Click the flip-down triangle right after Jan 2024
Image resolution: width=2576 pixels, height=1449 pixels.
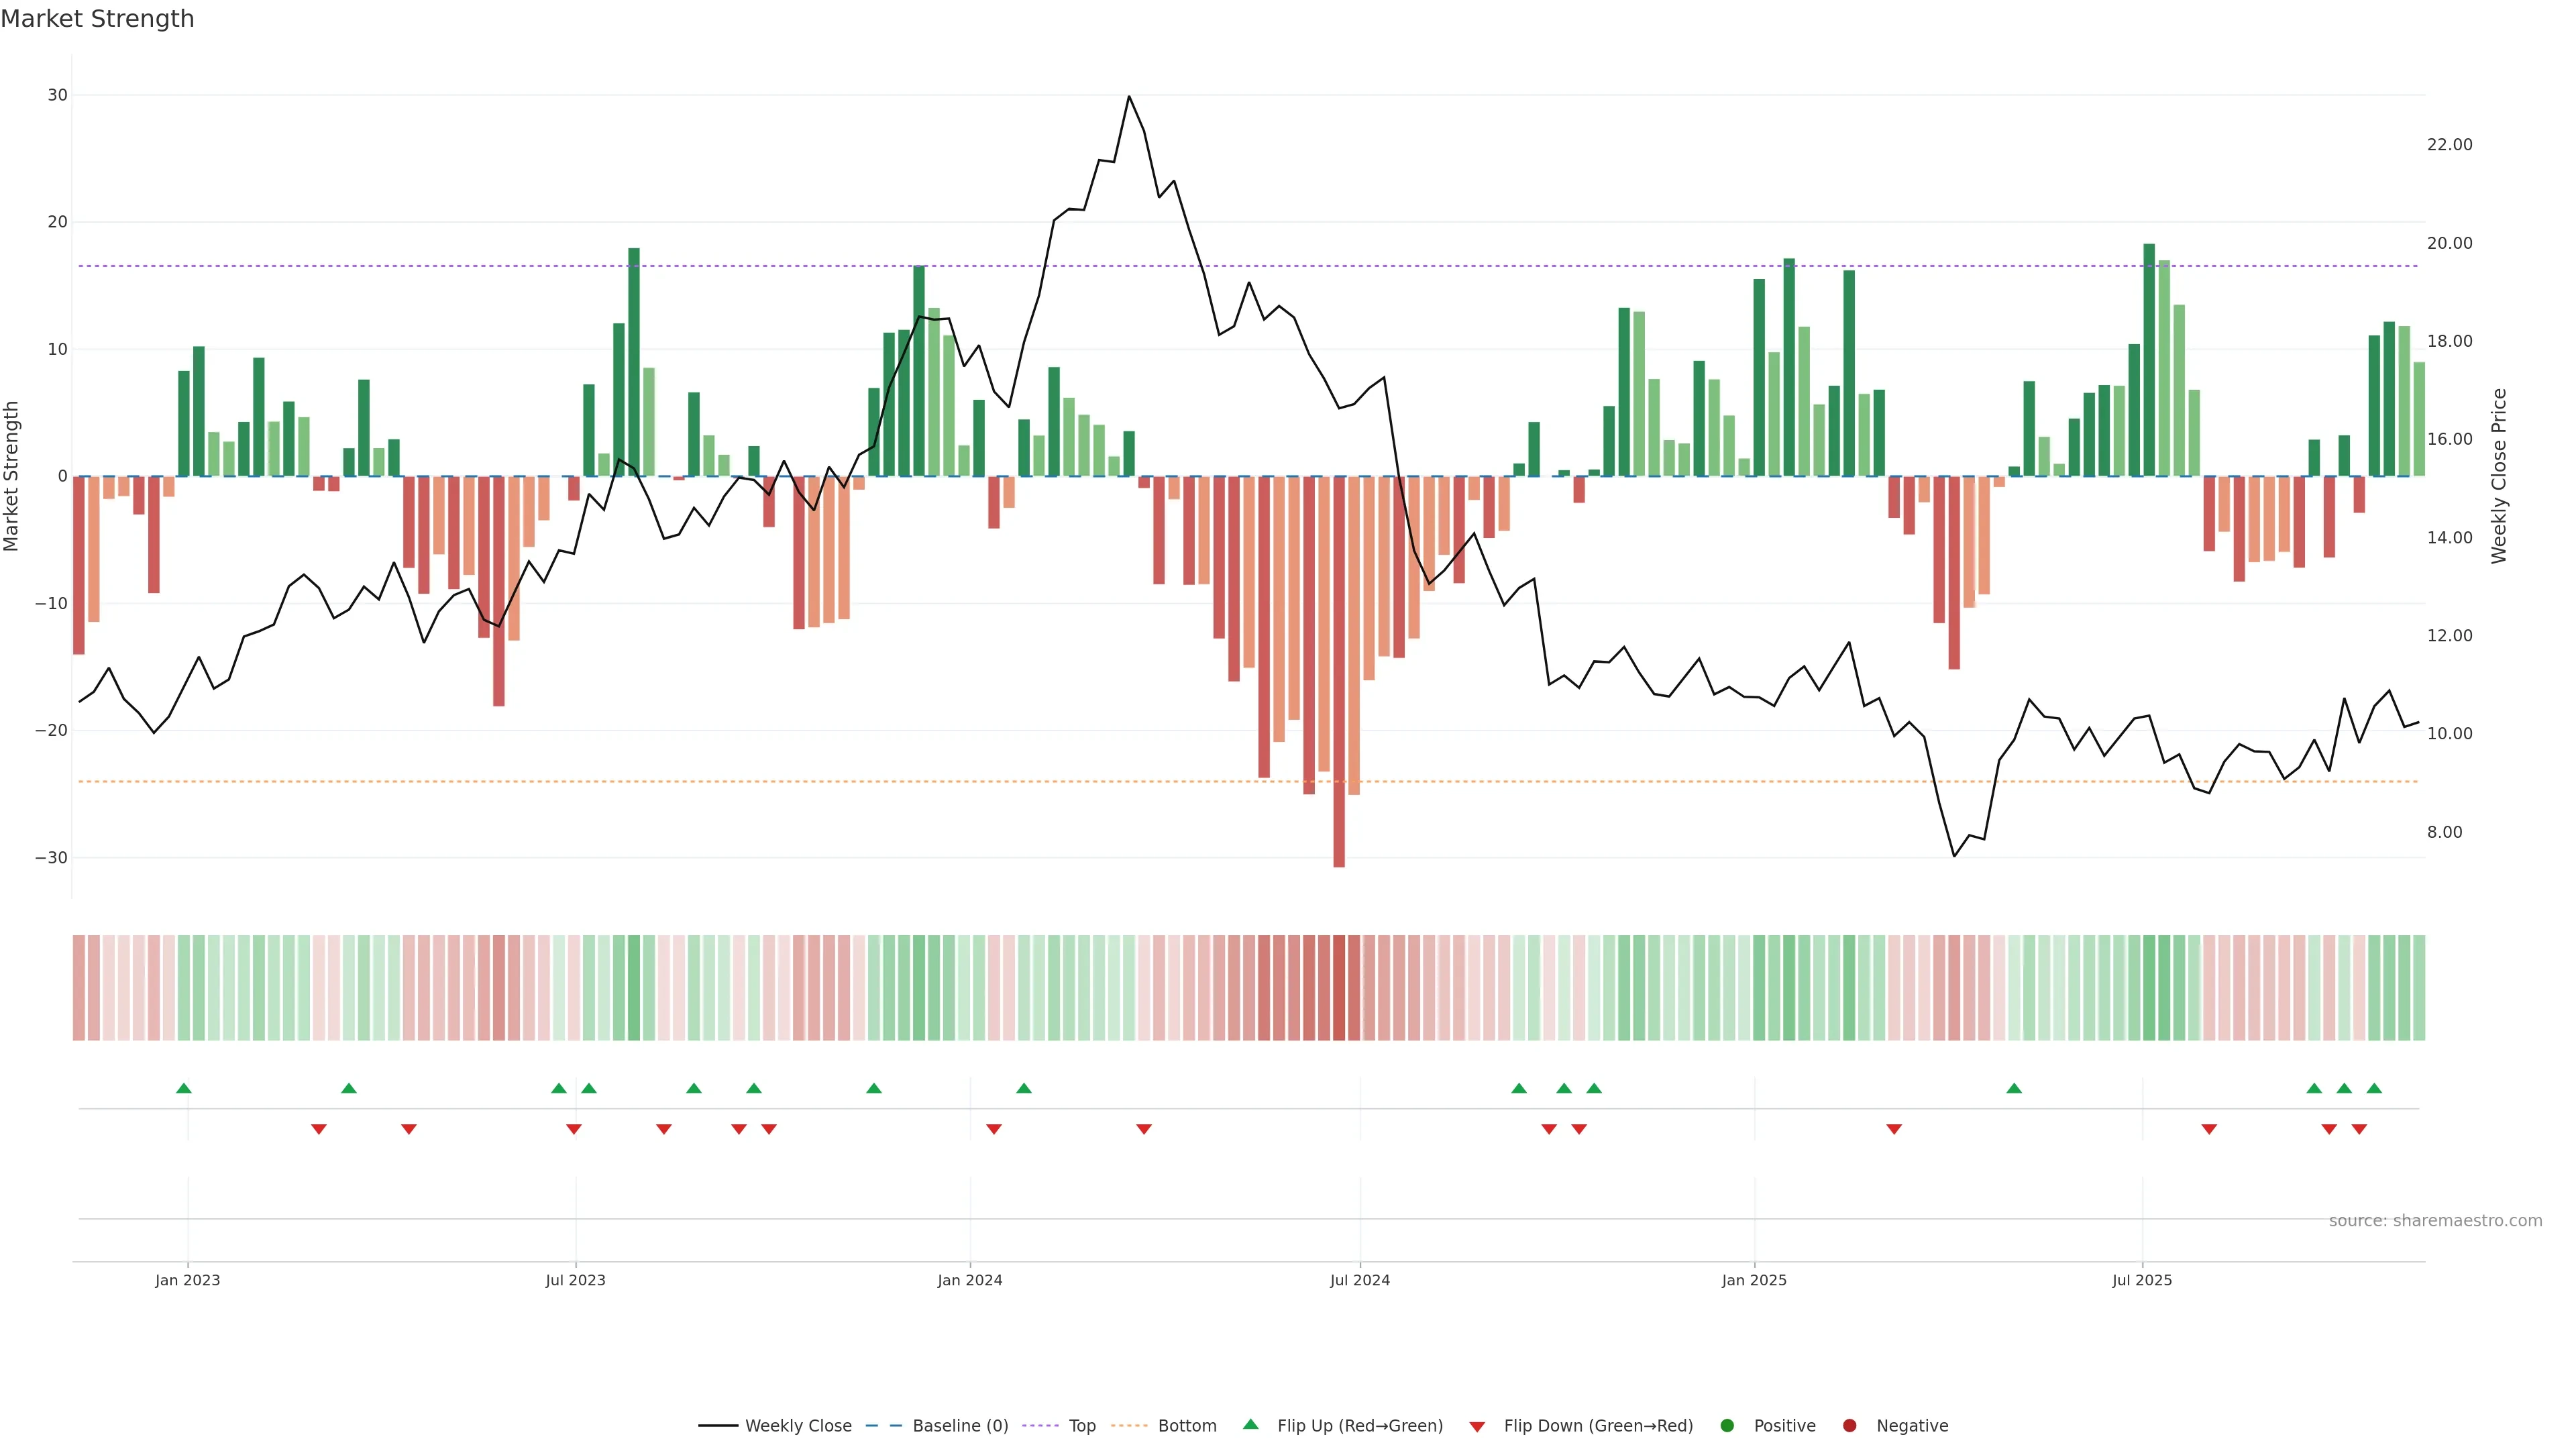click(994, 1129)
